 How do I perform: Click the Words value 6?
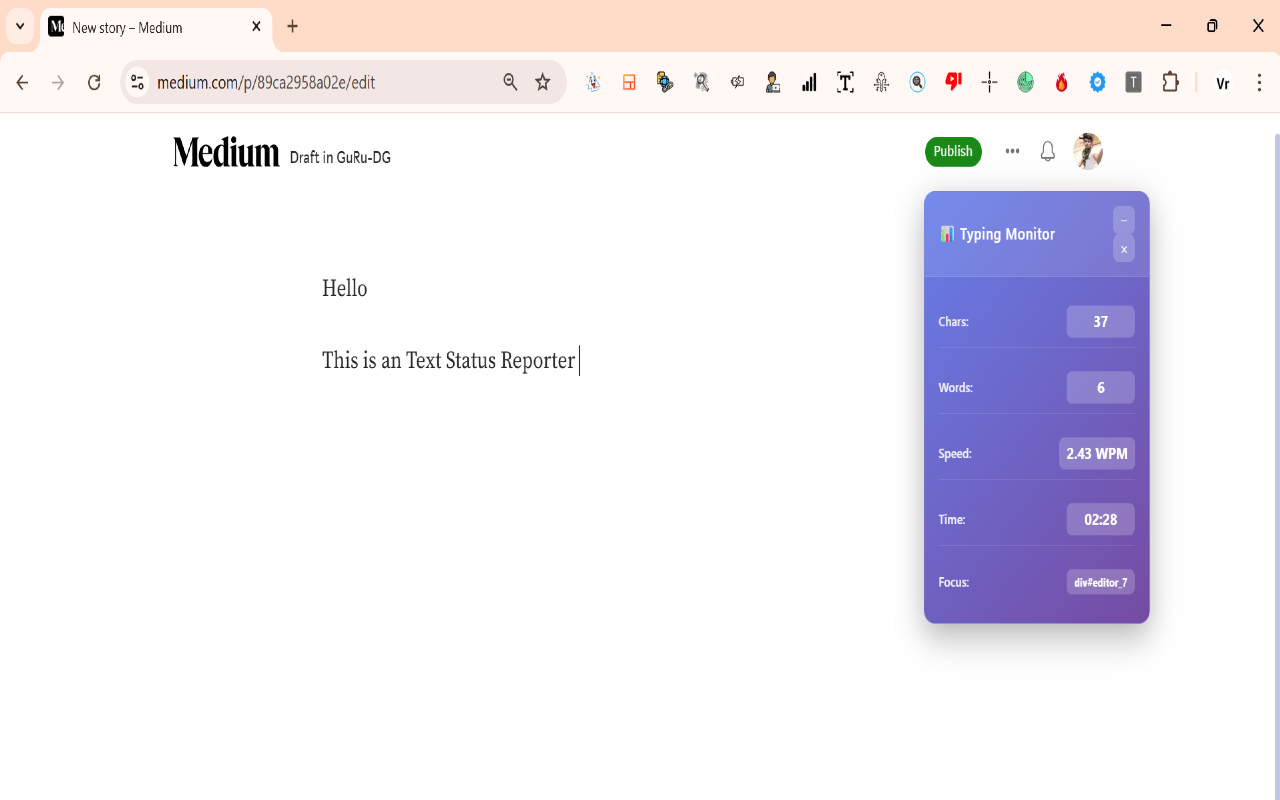pyautogui.click(x=1101, y=388)
